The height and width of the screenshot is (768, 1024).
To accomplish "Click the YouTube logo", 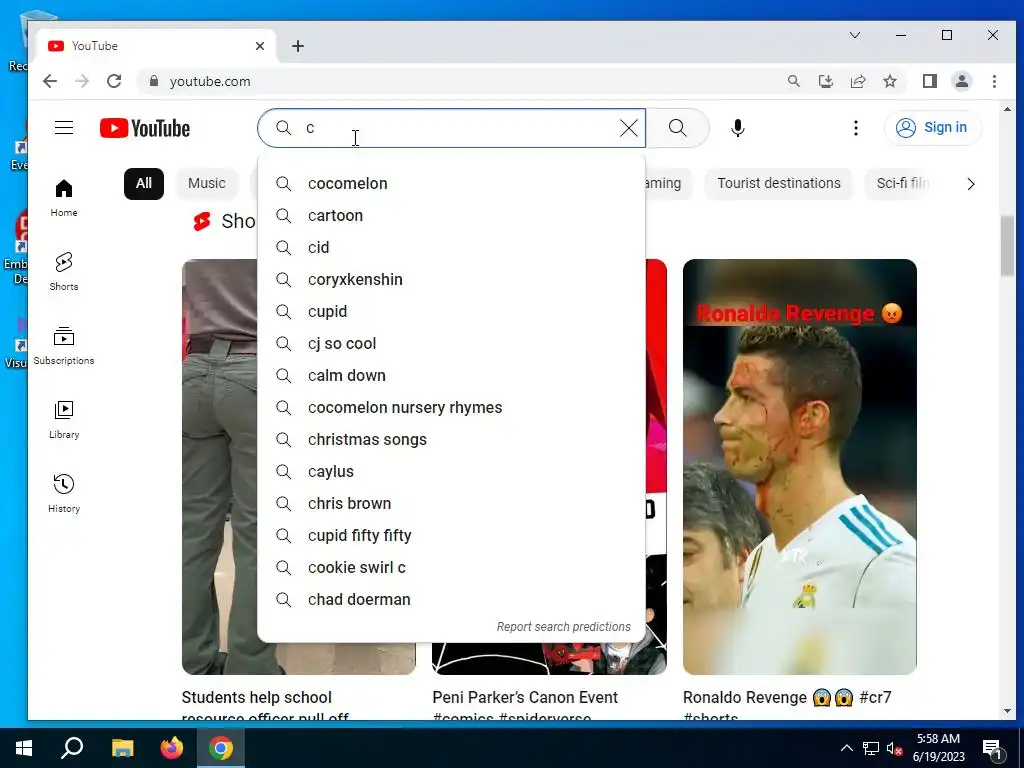I will tap(145, 128).
